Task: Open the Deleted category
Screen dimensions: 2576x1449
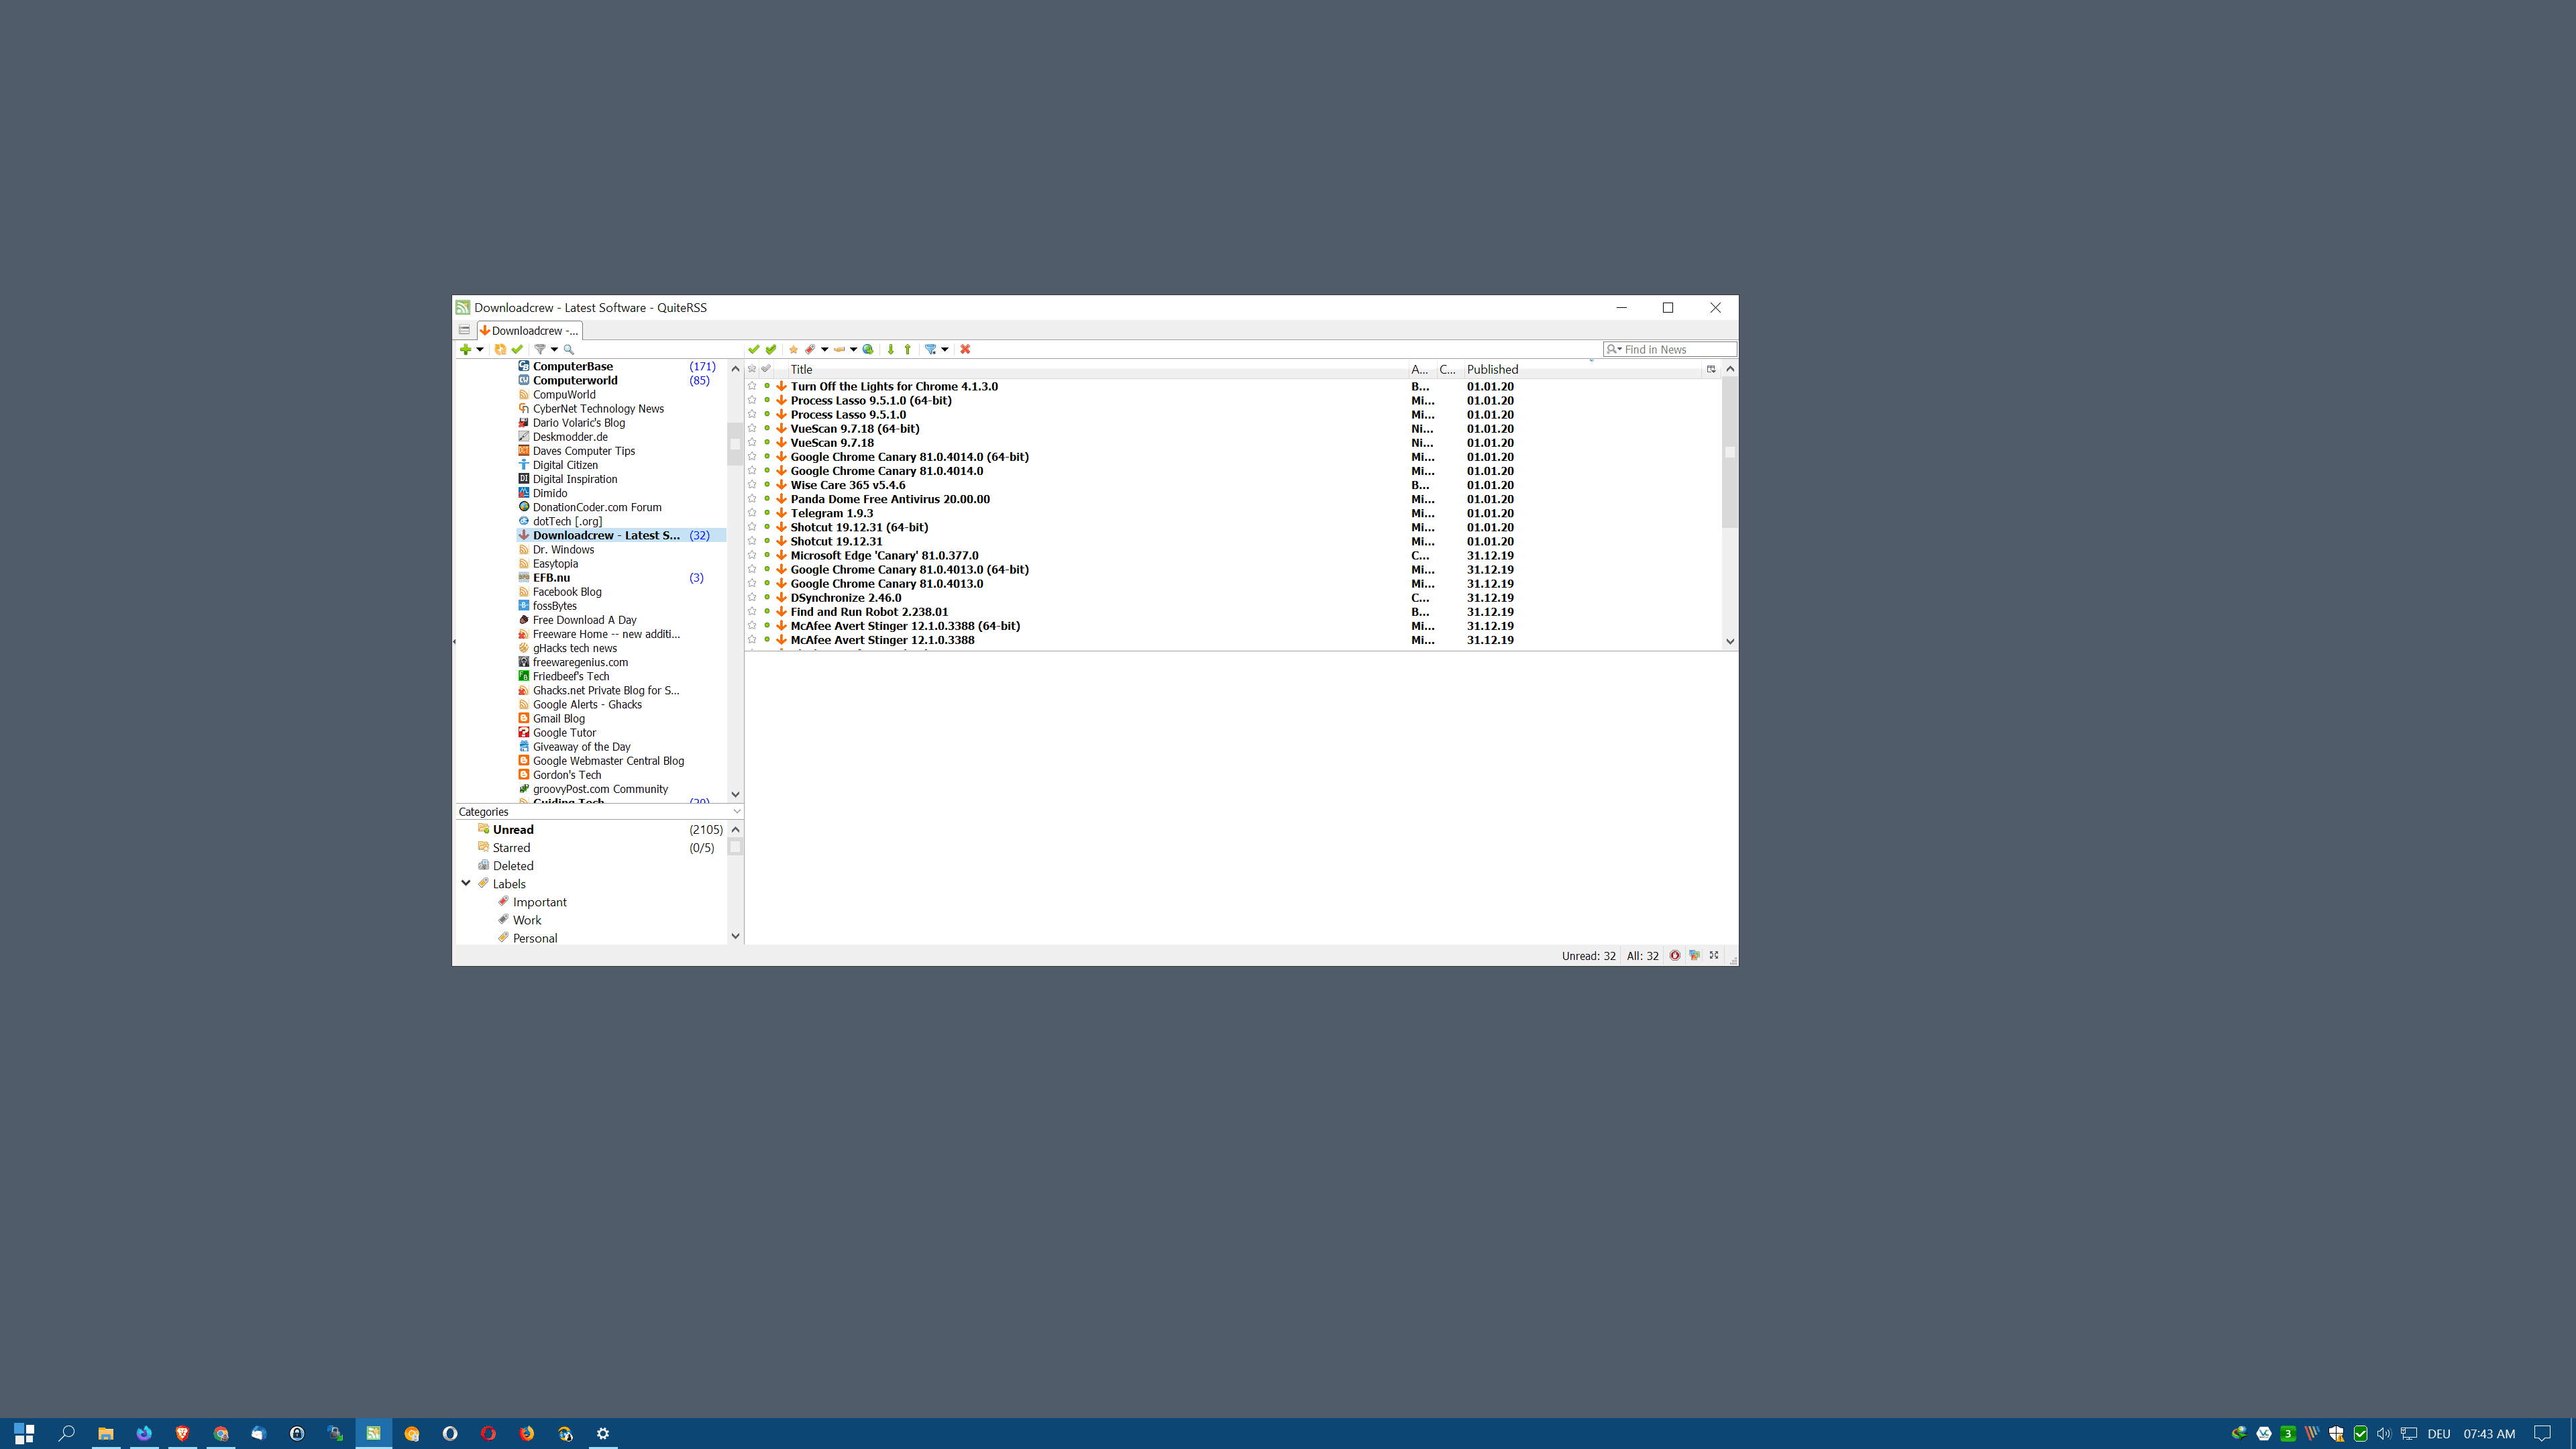Action: coord(513,866)
